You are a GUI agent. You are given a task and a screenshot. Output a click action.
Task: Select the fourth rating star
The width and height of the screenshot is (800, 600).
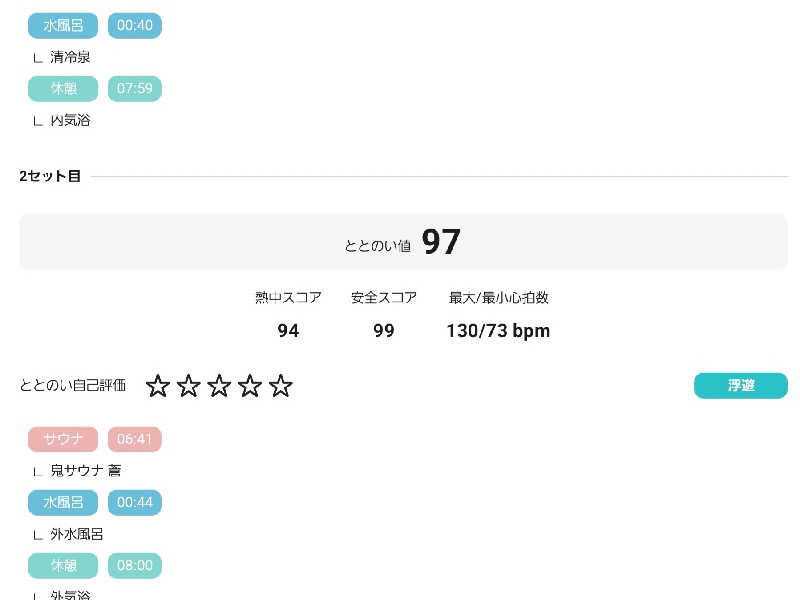pyautogui.click(x=250, y=386)
